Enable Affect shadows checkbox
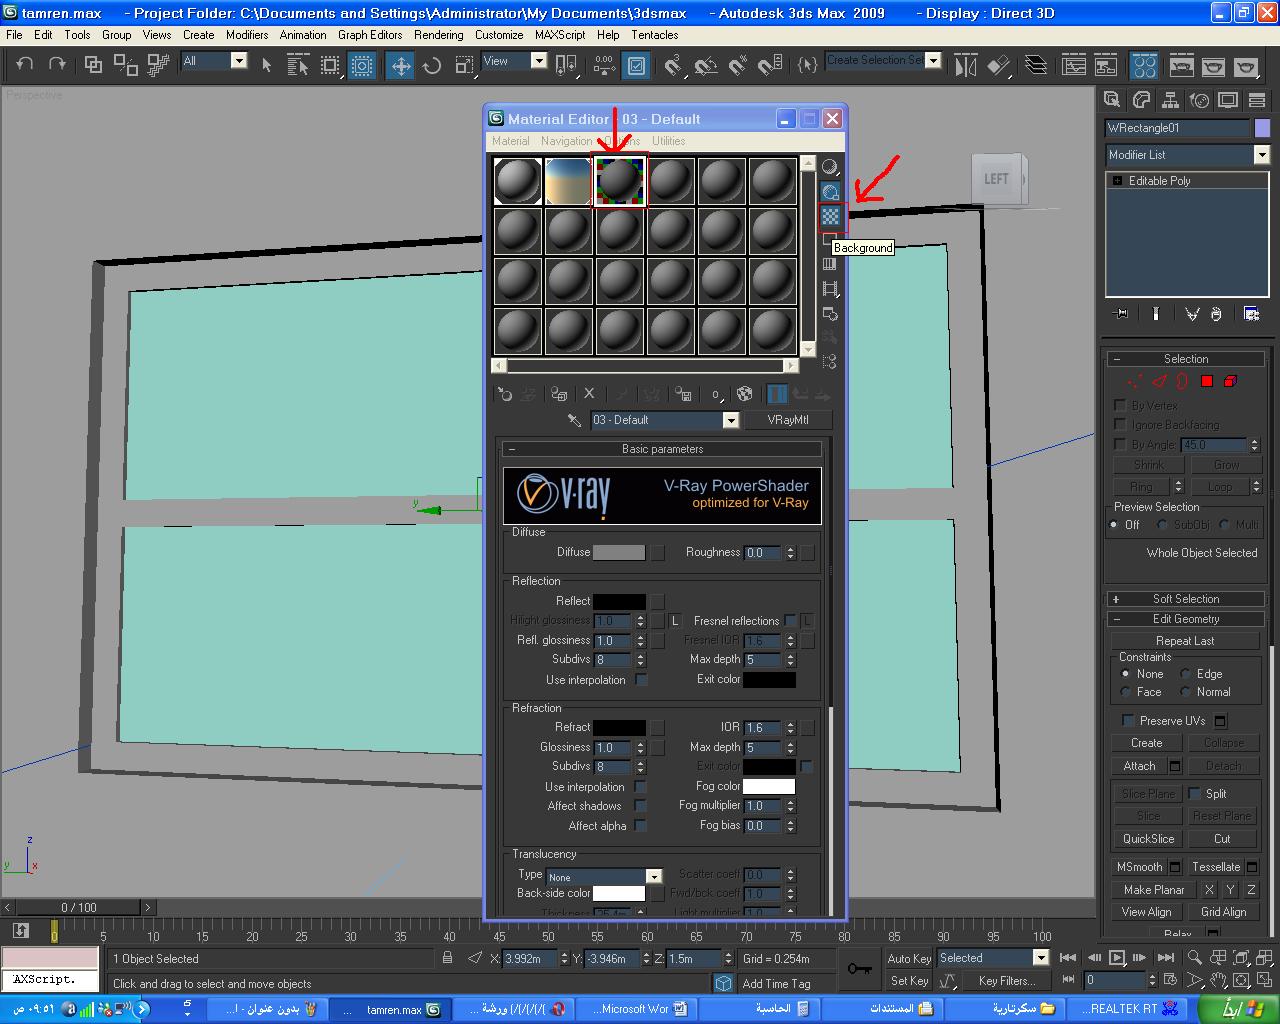Image resolution: width=1280 pixels, height=1024 pixels. [x=640, y=806]
